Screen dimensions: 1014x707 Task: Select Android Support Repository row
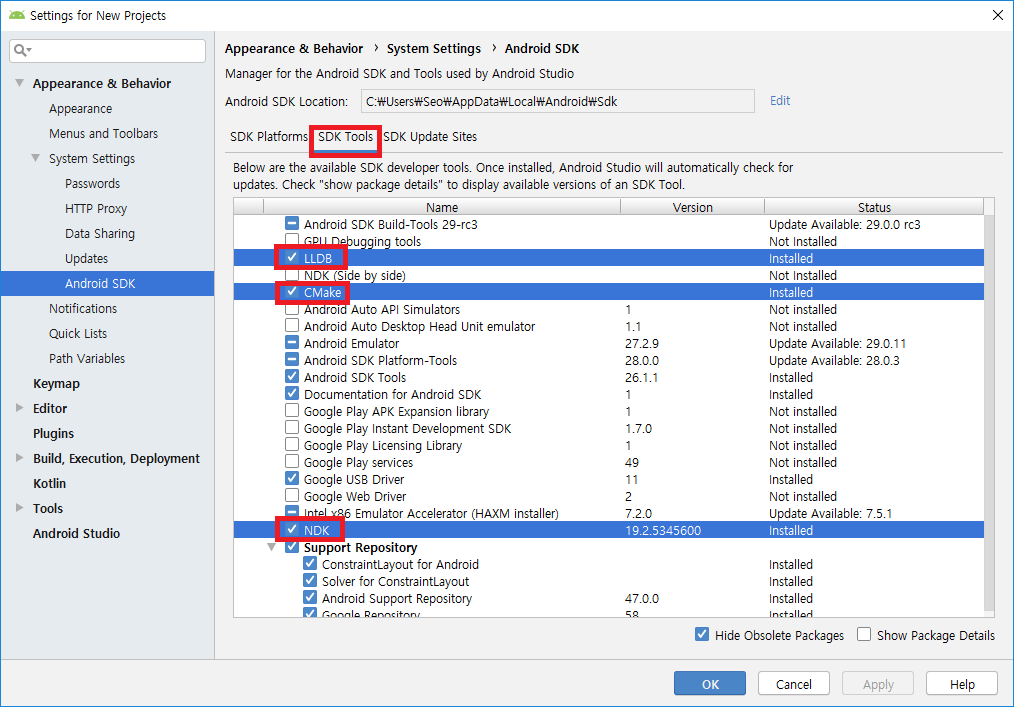[609, 598]
